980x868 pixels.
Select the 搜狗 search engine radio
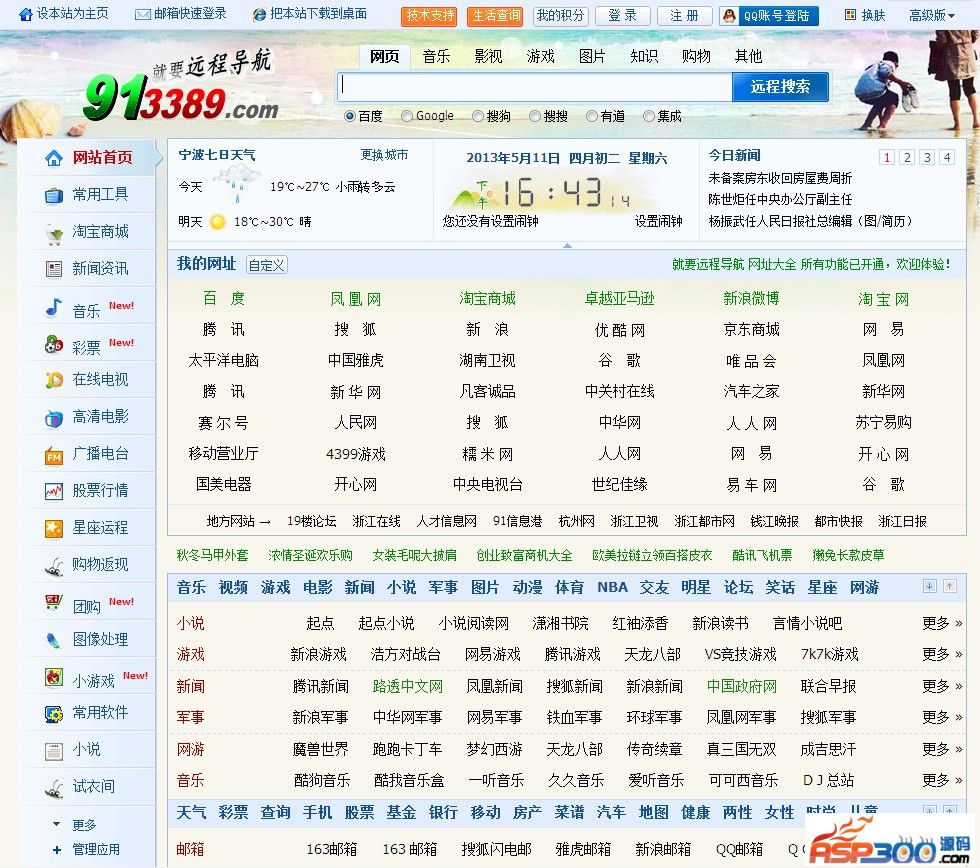click(x=478, y=116)
